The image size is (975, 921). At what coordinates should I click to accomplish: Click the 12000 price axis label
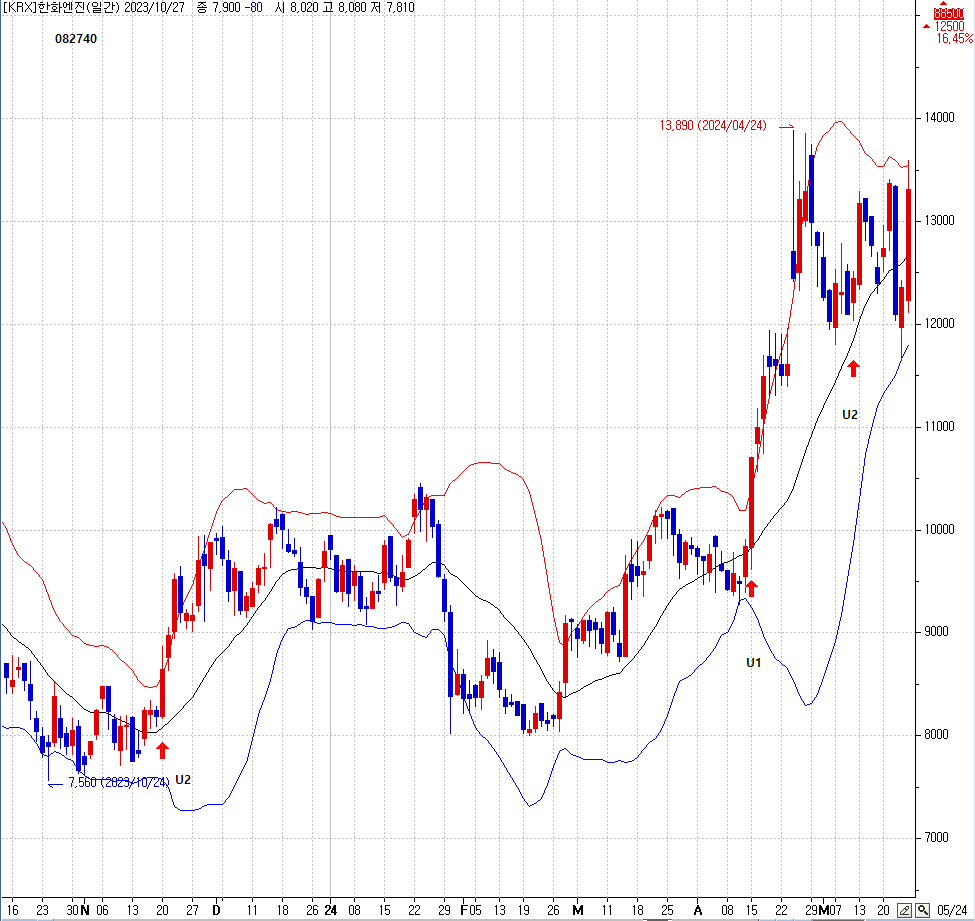pyautogui.click(x=939, y=323)
